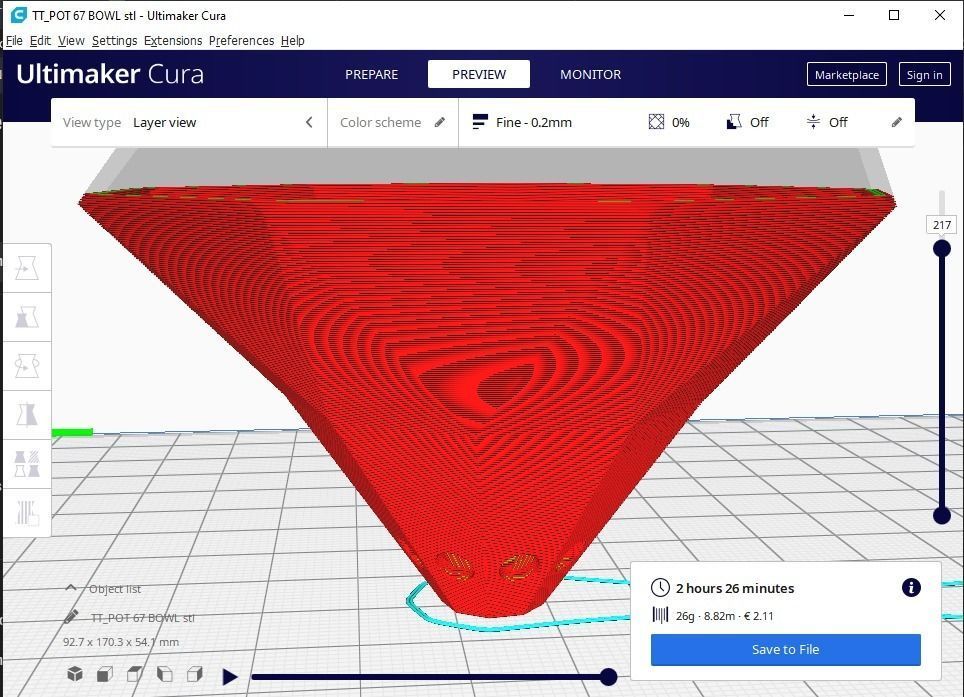Click the layer number 217 field
Image resolution: width=964 pixels, height=697 pixels.
(941, 225)
